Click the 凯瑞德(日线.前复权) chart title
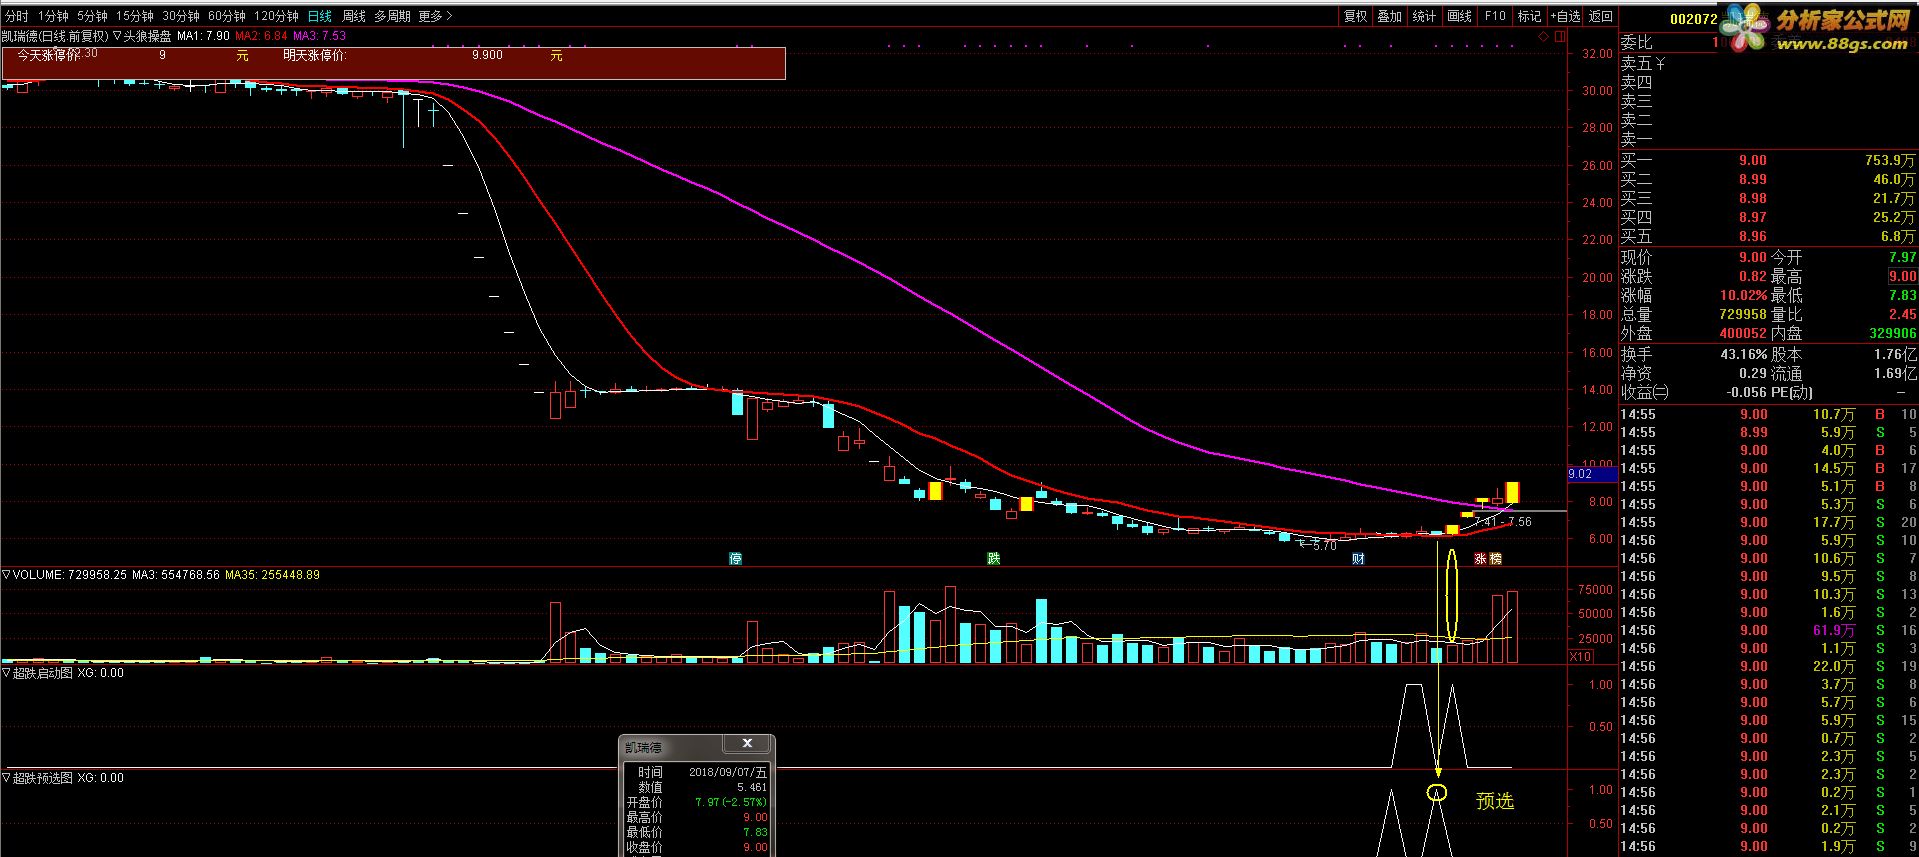The image size is (1919, 857). click(54, 36)
